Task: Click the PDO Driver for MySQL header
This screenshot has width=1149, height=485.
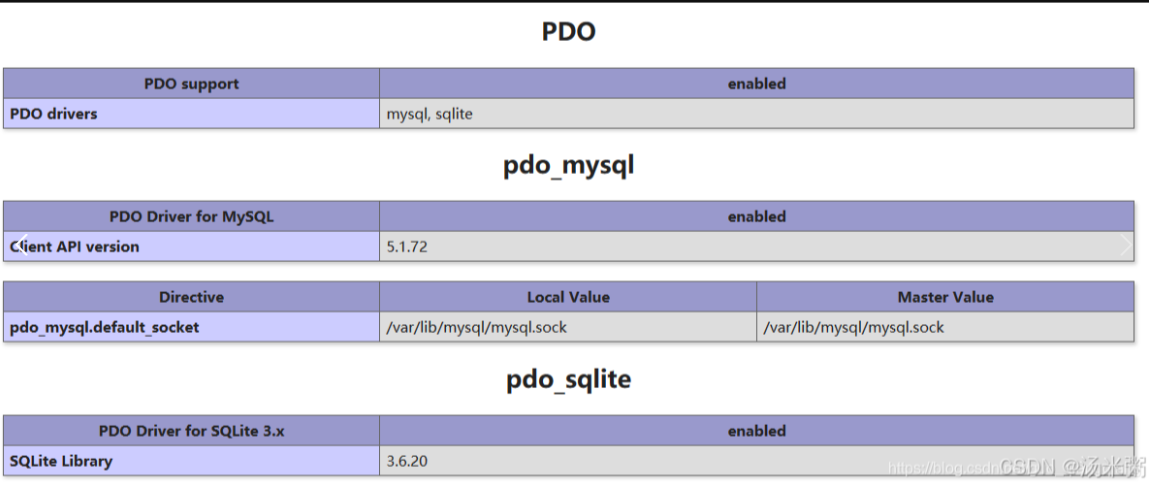Action: tap(191, 216)
